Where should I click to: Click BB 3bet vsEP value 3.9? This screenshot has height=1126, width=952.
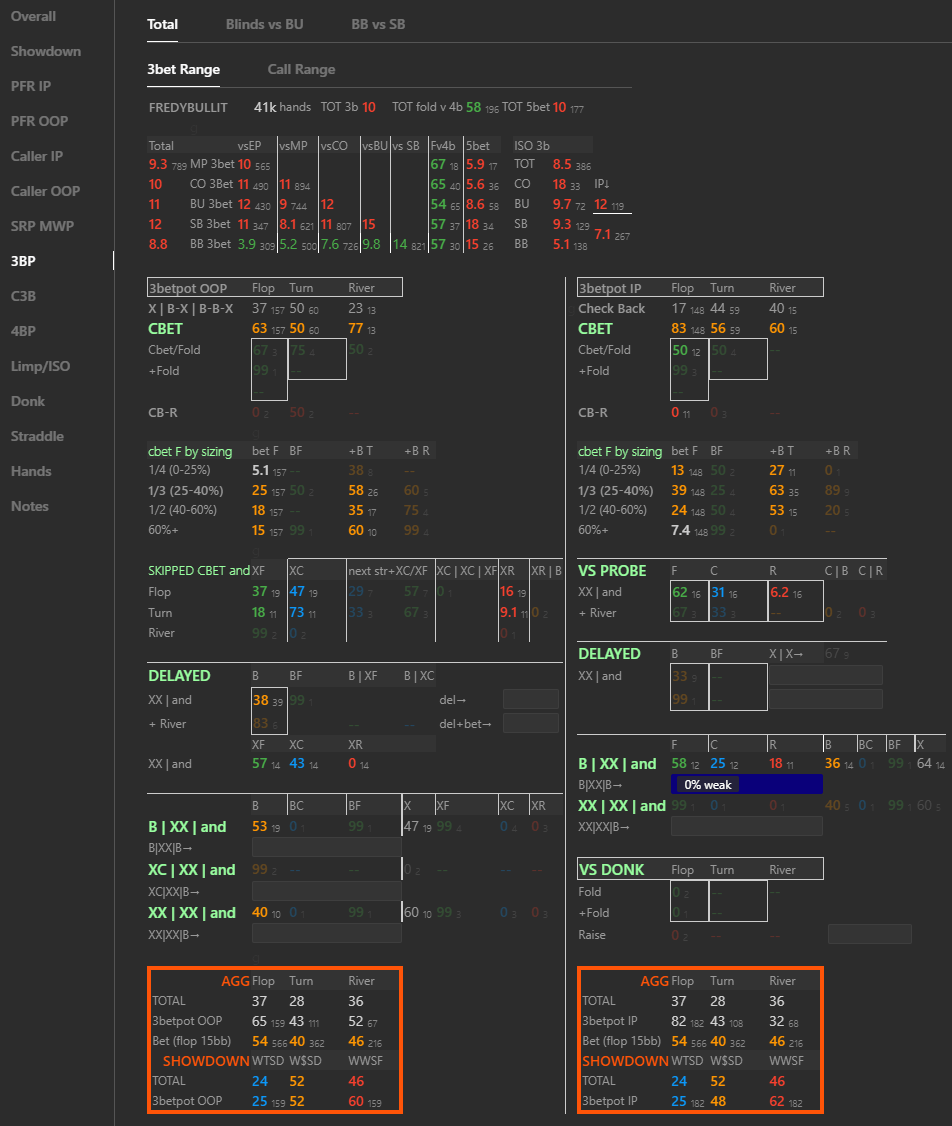coord(246,244)
